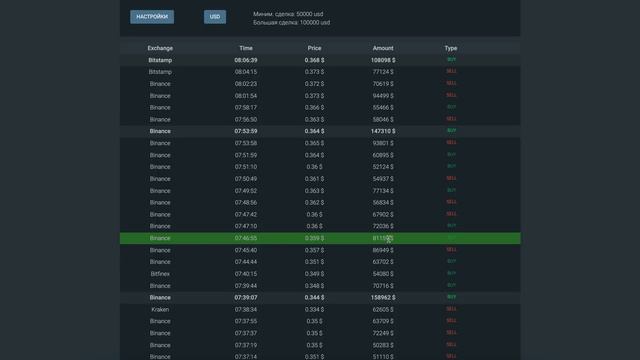Image resolution: width=640 pixels, height=360 pixels.
Task: Click the Time column header
Action: 246,48
